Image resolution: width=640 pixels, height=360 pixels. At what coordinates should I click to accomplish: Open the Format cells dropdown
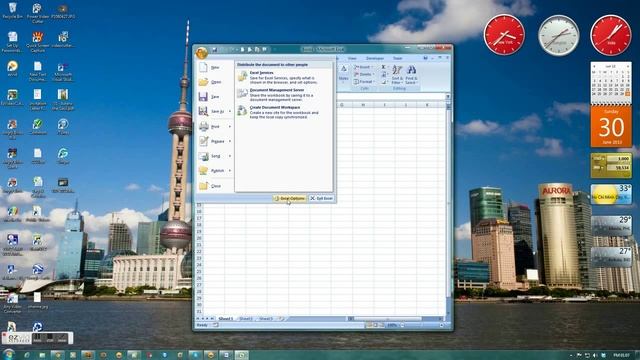tap(363, 82)
